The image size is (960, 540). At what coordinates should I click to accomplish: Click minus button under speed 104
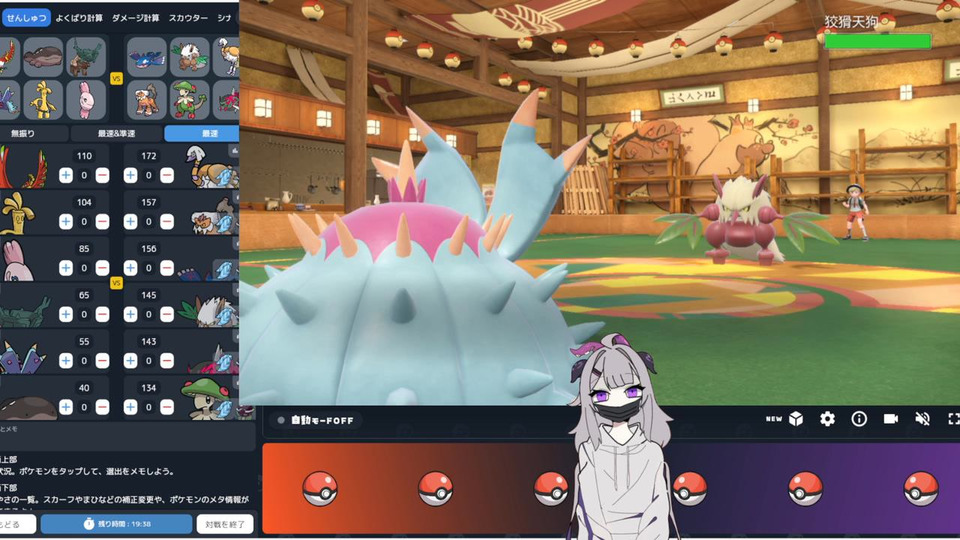102,222
